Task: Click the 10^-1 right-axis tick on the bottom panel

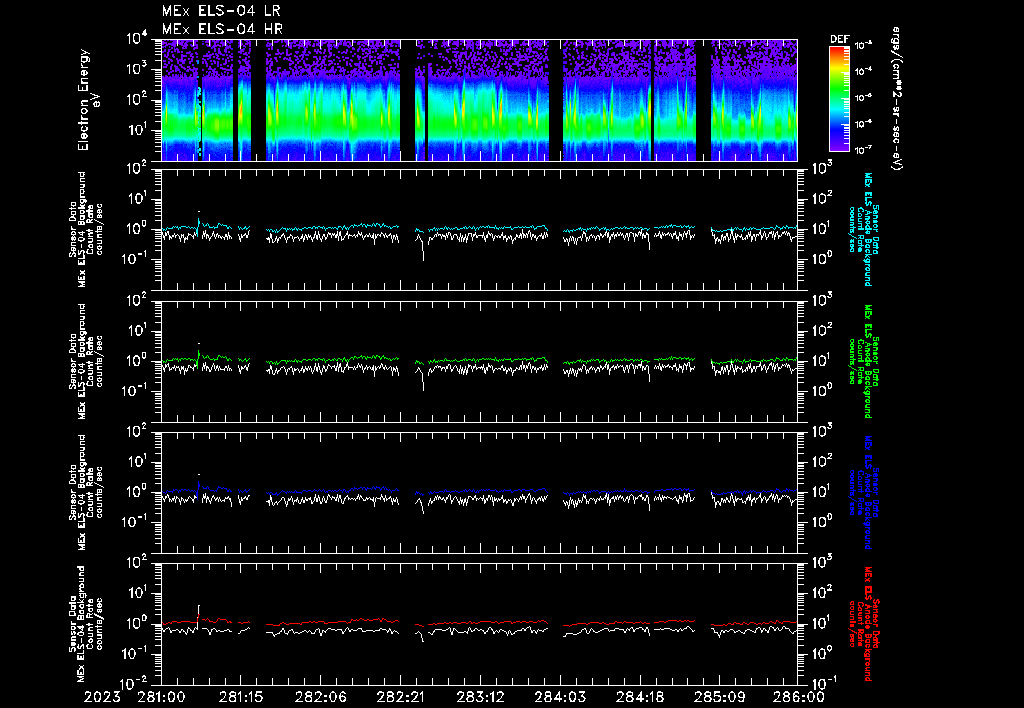Action: pos(824,683)
